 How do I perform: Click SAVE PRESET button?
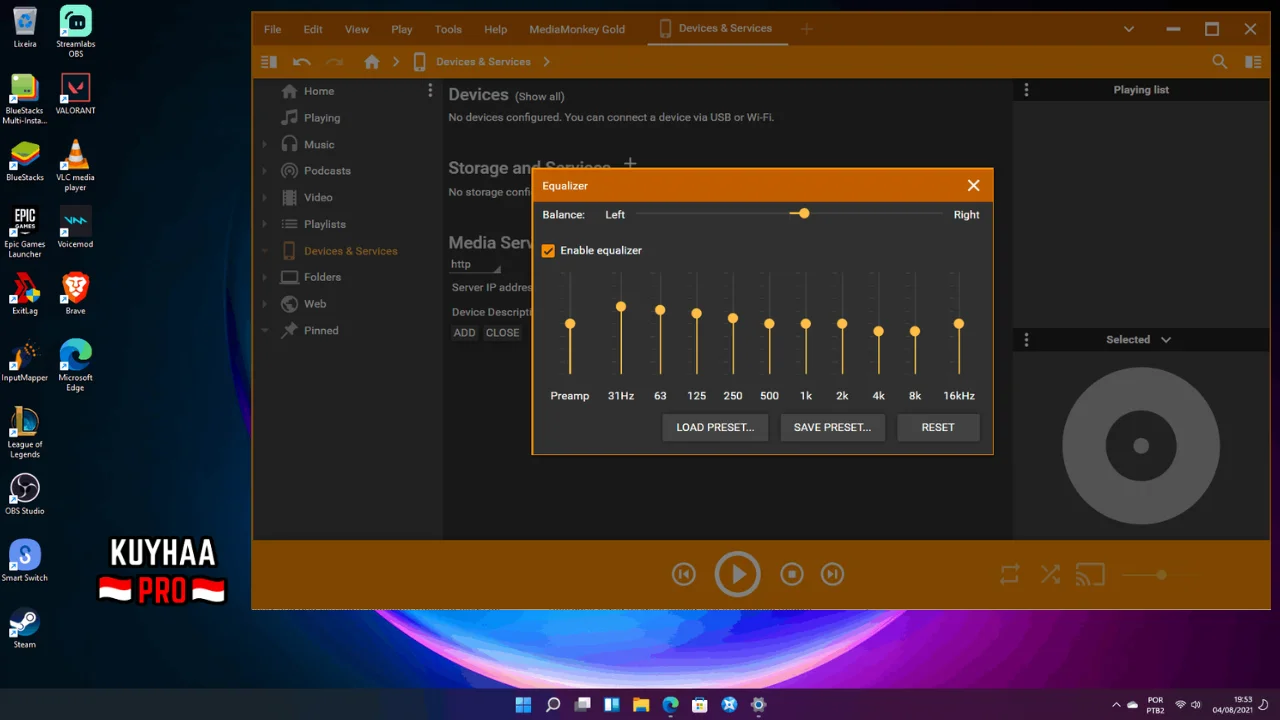point(832,427)
